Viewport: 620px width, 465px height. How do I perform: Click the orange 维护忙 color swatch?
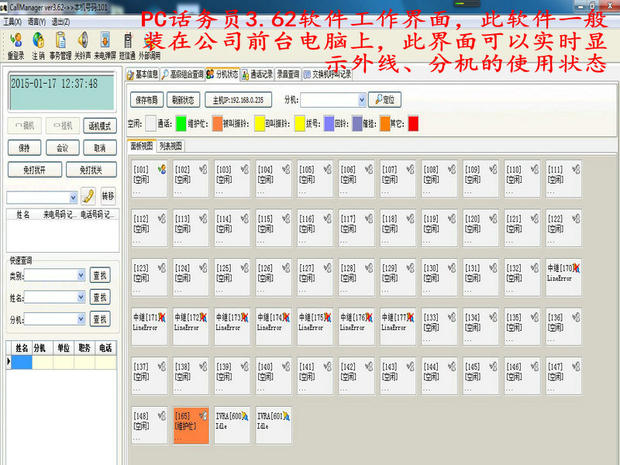tap(218, 124)
